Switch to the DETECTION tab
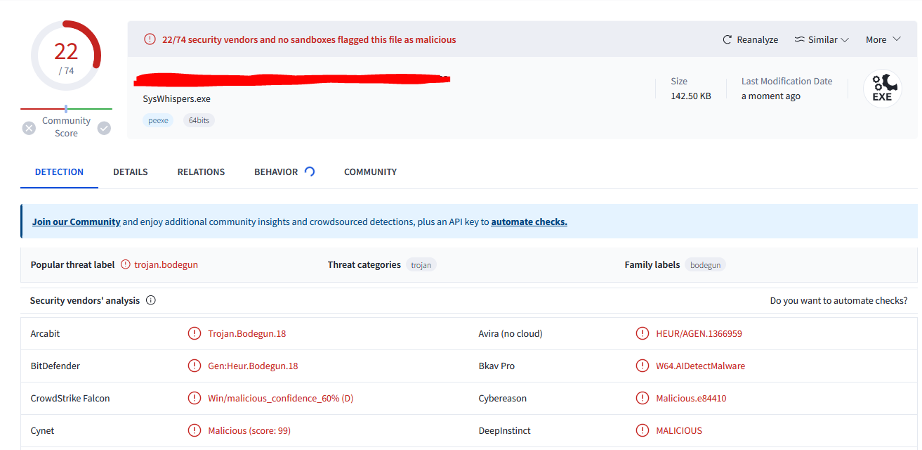Image resolution: width=922 pixels, height=450 pixels. coord(59,172)
